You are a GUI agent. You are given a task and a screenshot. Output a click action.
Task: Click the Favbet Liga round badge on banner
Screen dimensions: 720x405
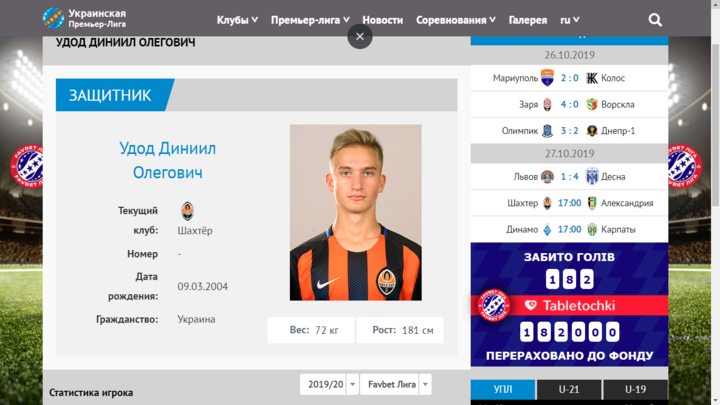click(494, 305)
